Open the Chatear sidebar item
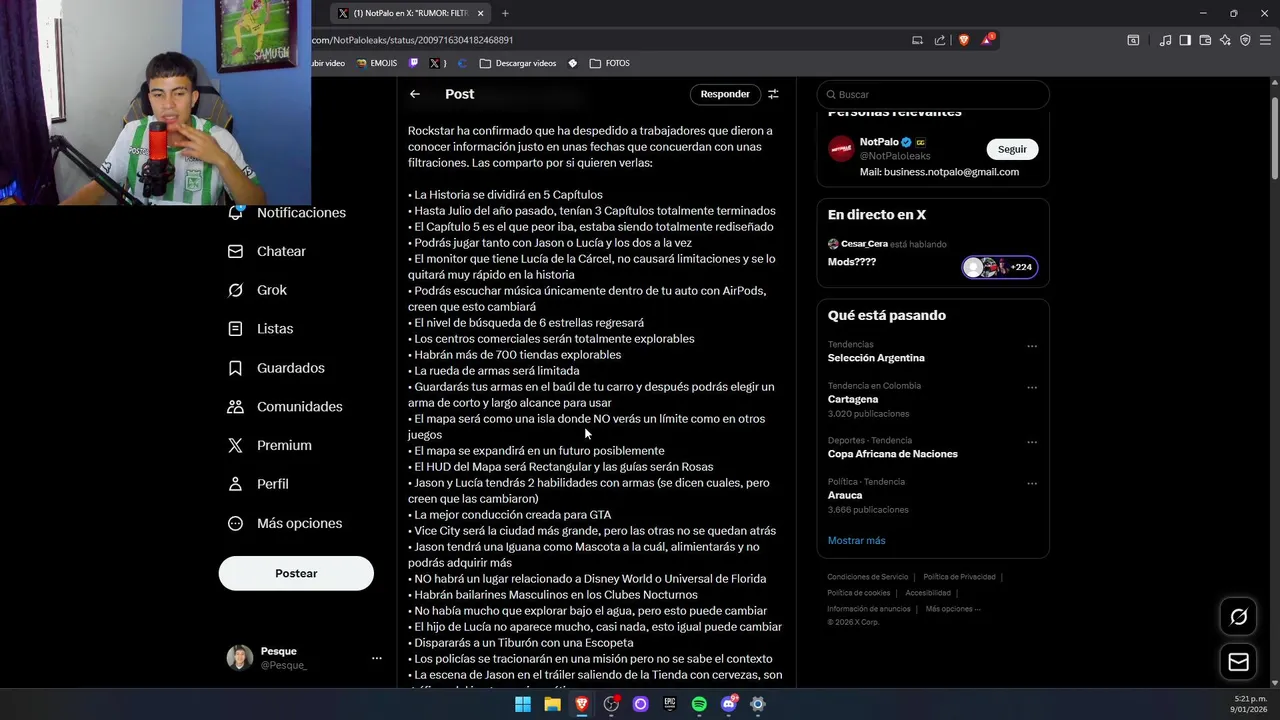This screenshot has width=1280, height=720. [268, 251]
